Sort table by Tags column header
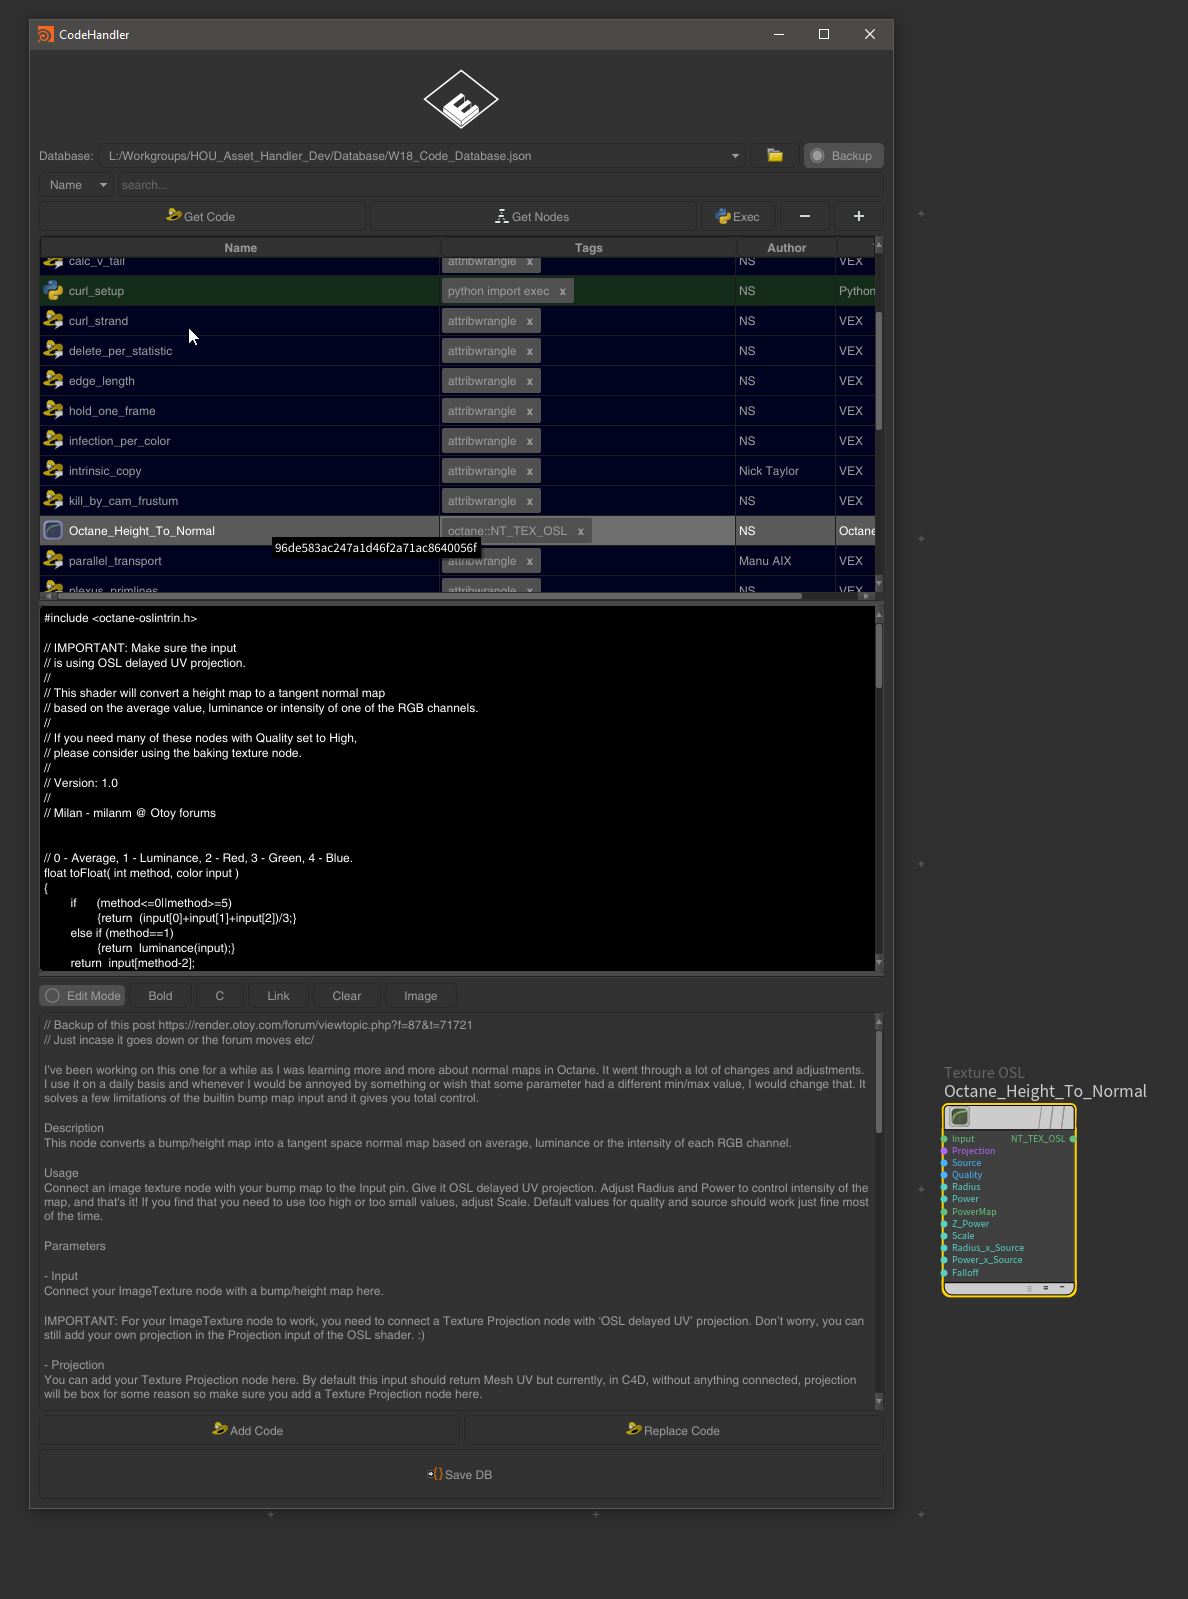Screen dimensions: 1188x1599 pos(588,248)
